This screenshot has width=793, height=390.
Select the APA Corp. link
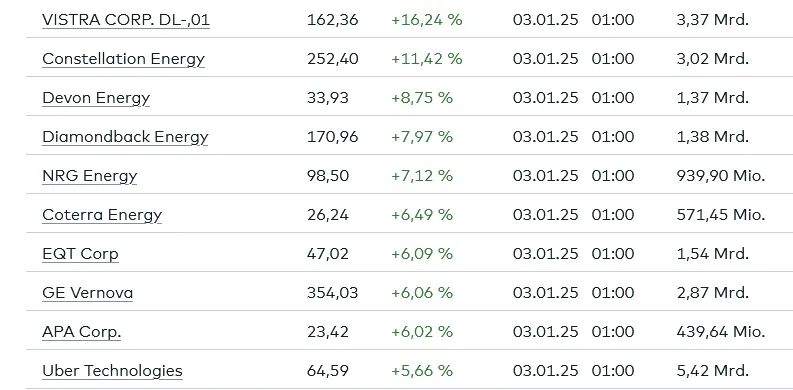[x=81, y=332]
